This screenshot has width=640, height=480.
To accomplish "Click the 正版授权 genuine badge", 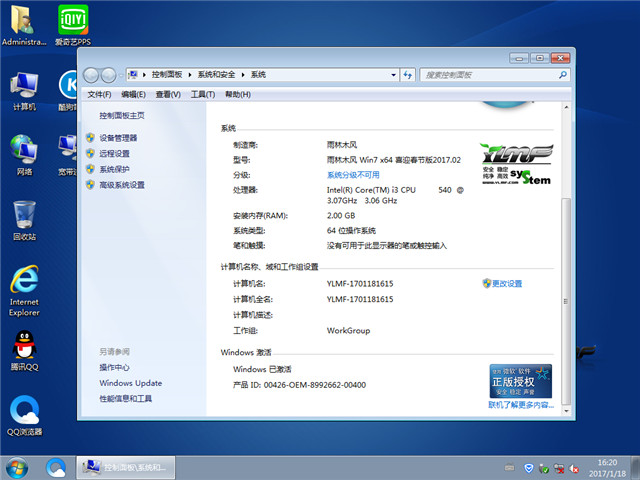I will tap(520, 381).
